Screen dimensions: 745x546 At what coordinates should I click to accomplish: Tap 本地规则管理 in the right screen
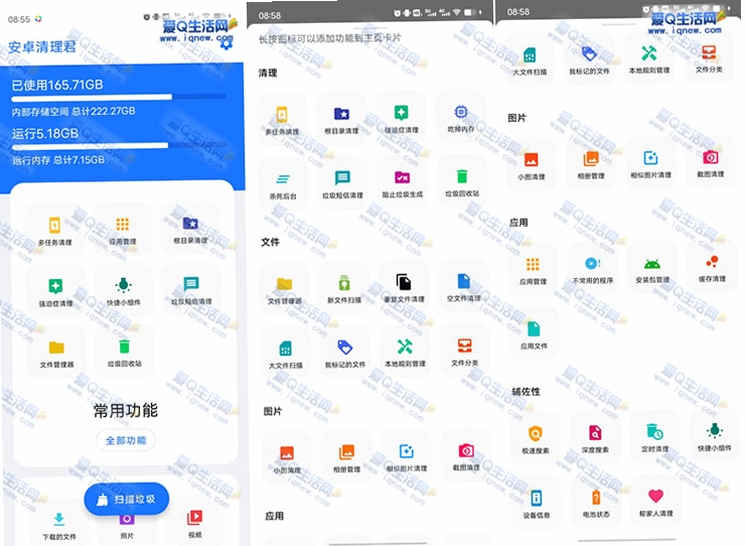(649, 58)
